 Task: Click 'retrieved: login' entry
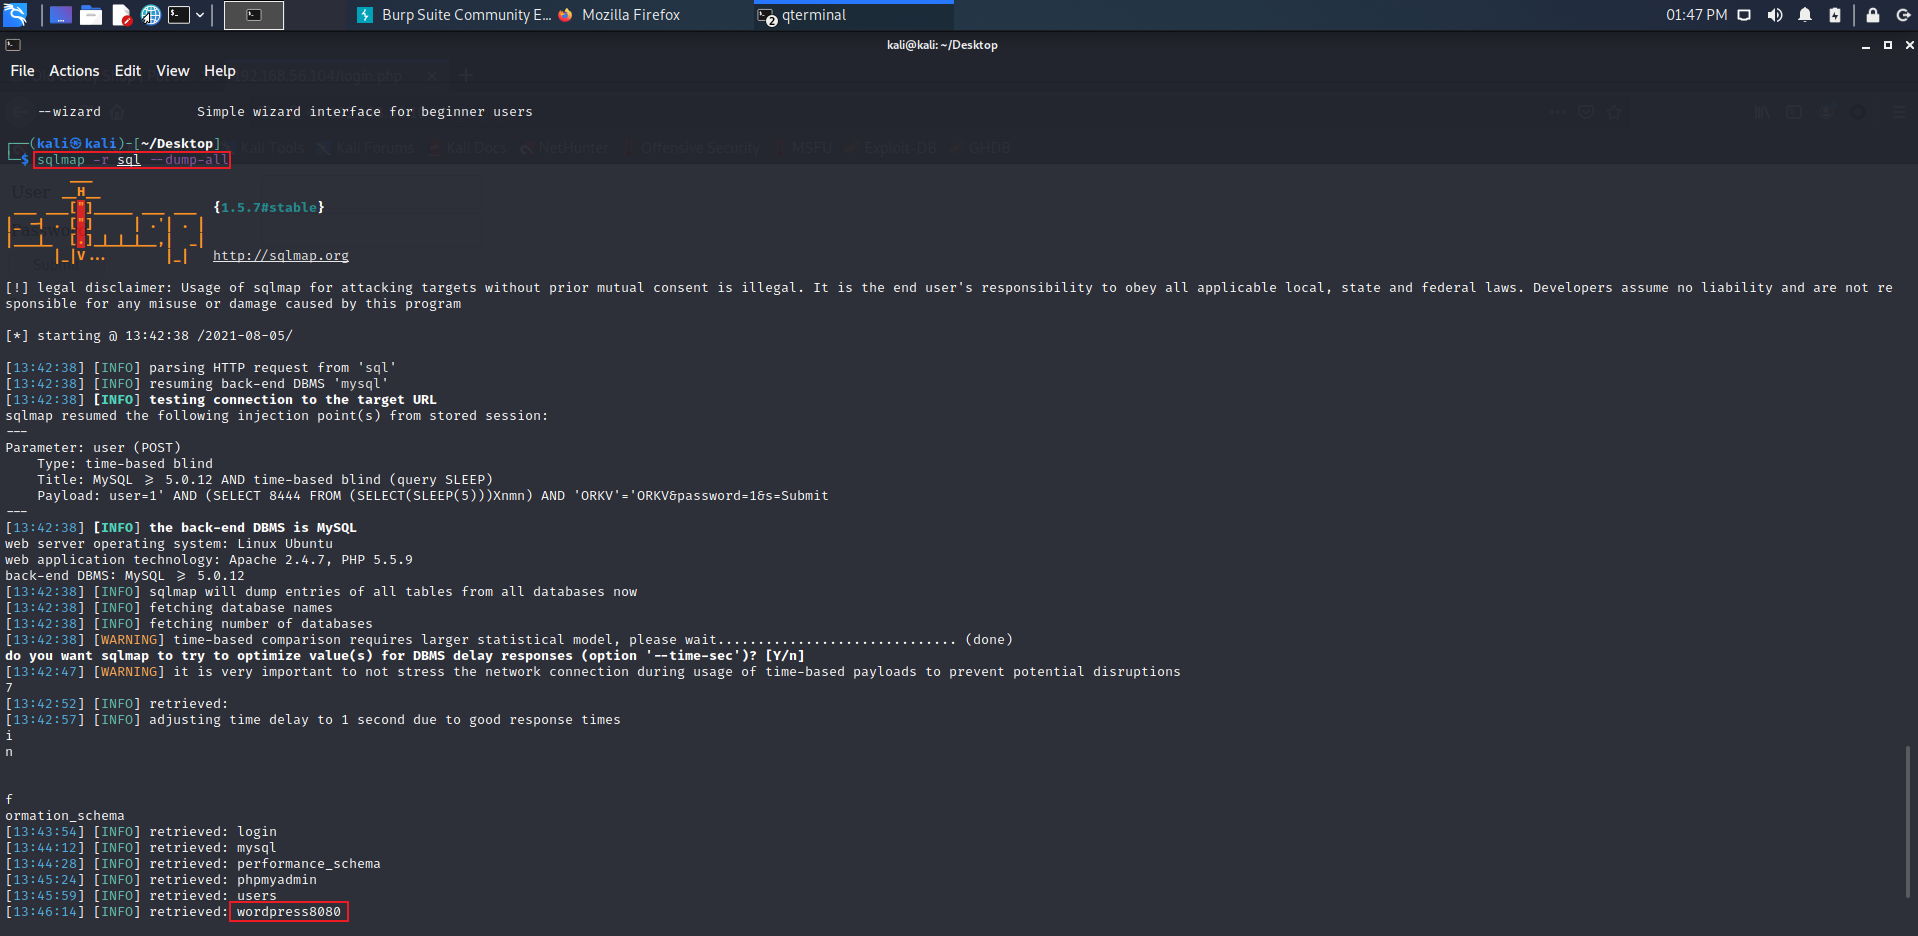point(213,832)
